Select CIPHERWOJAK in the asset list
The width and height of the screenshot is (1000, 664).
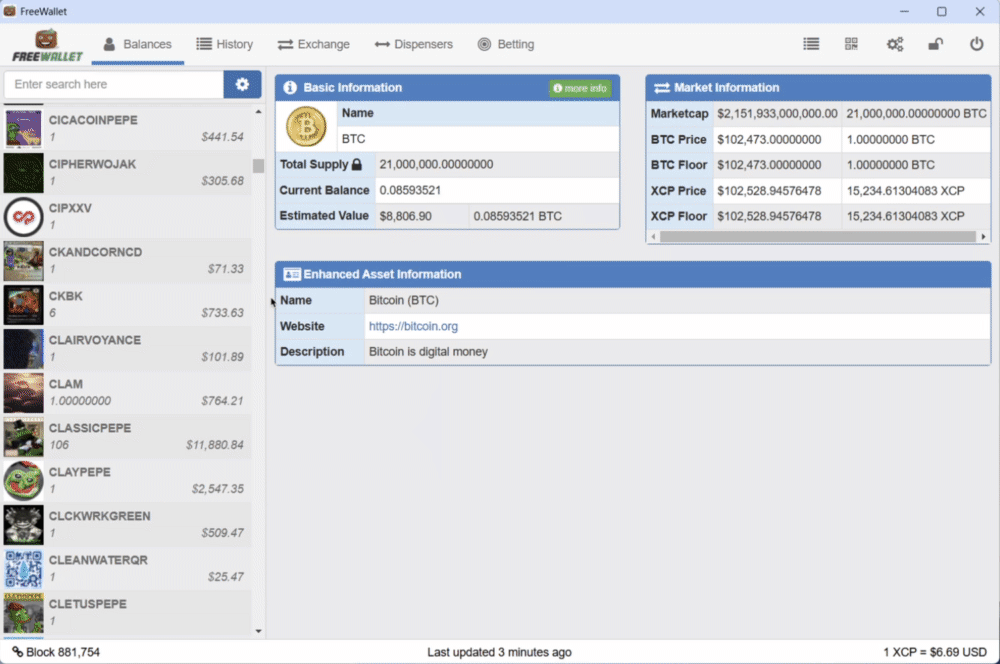point(127,172)
